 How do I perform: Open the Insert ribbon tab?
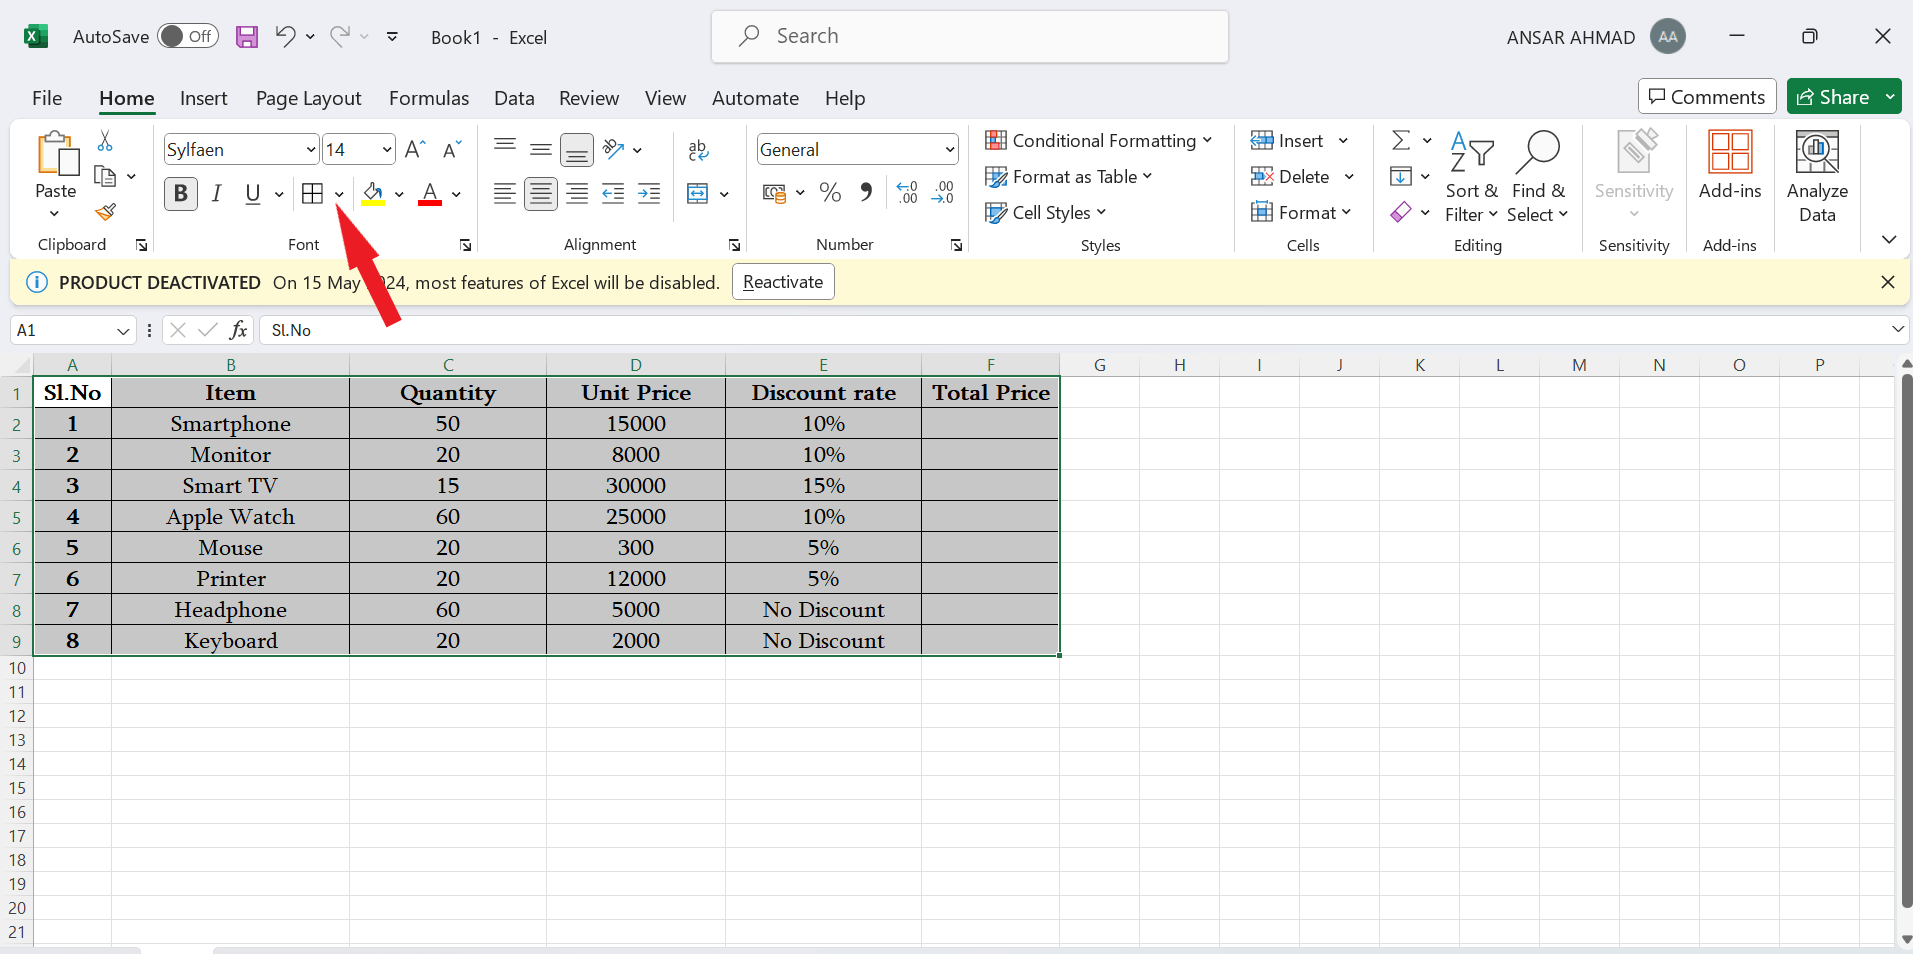pyautogui.click(x=203, y=97)
